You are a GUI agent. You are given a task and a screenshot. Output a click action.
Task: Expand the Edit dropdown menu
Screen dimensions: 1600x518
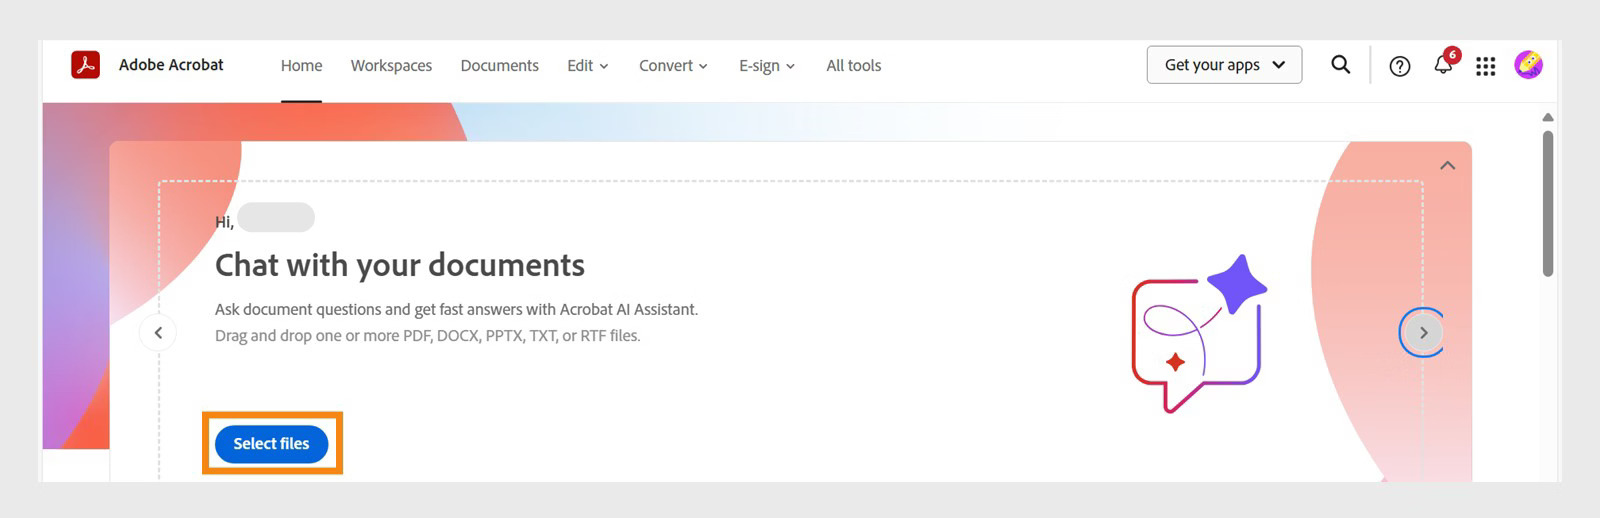tap(587, 66)
